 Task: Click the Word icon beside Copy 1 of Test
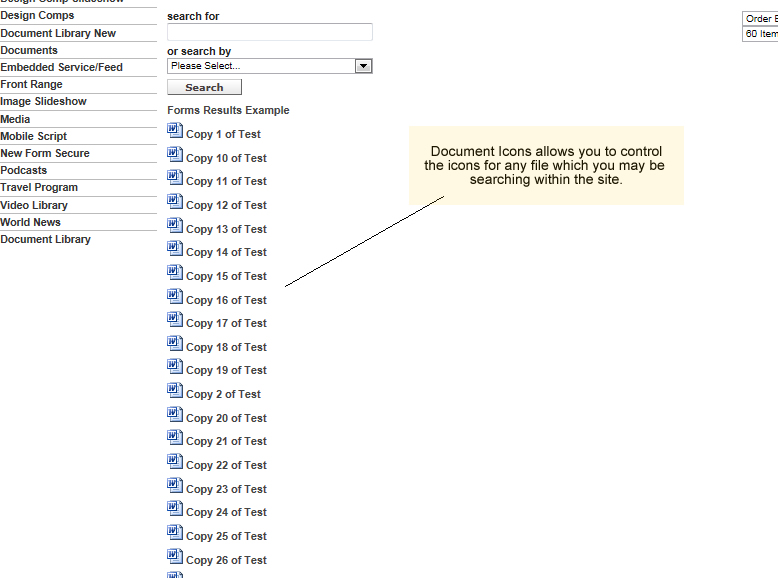click(175, 130)
